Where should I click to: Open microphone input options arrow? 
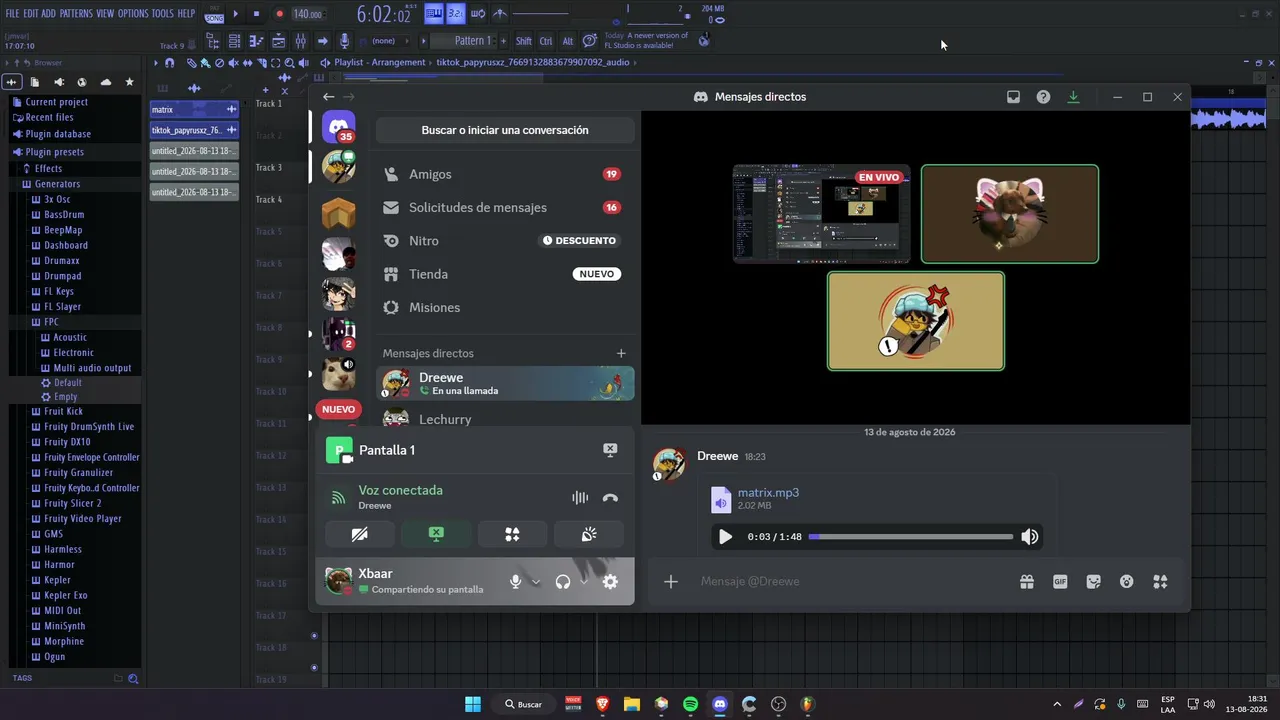click(x=536, y=581)
